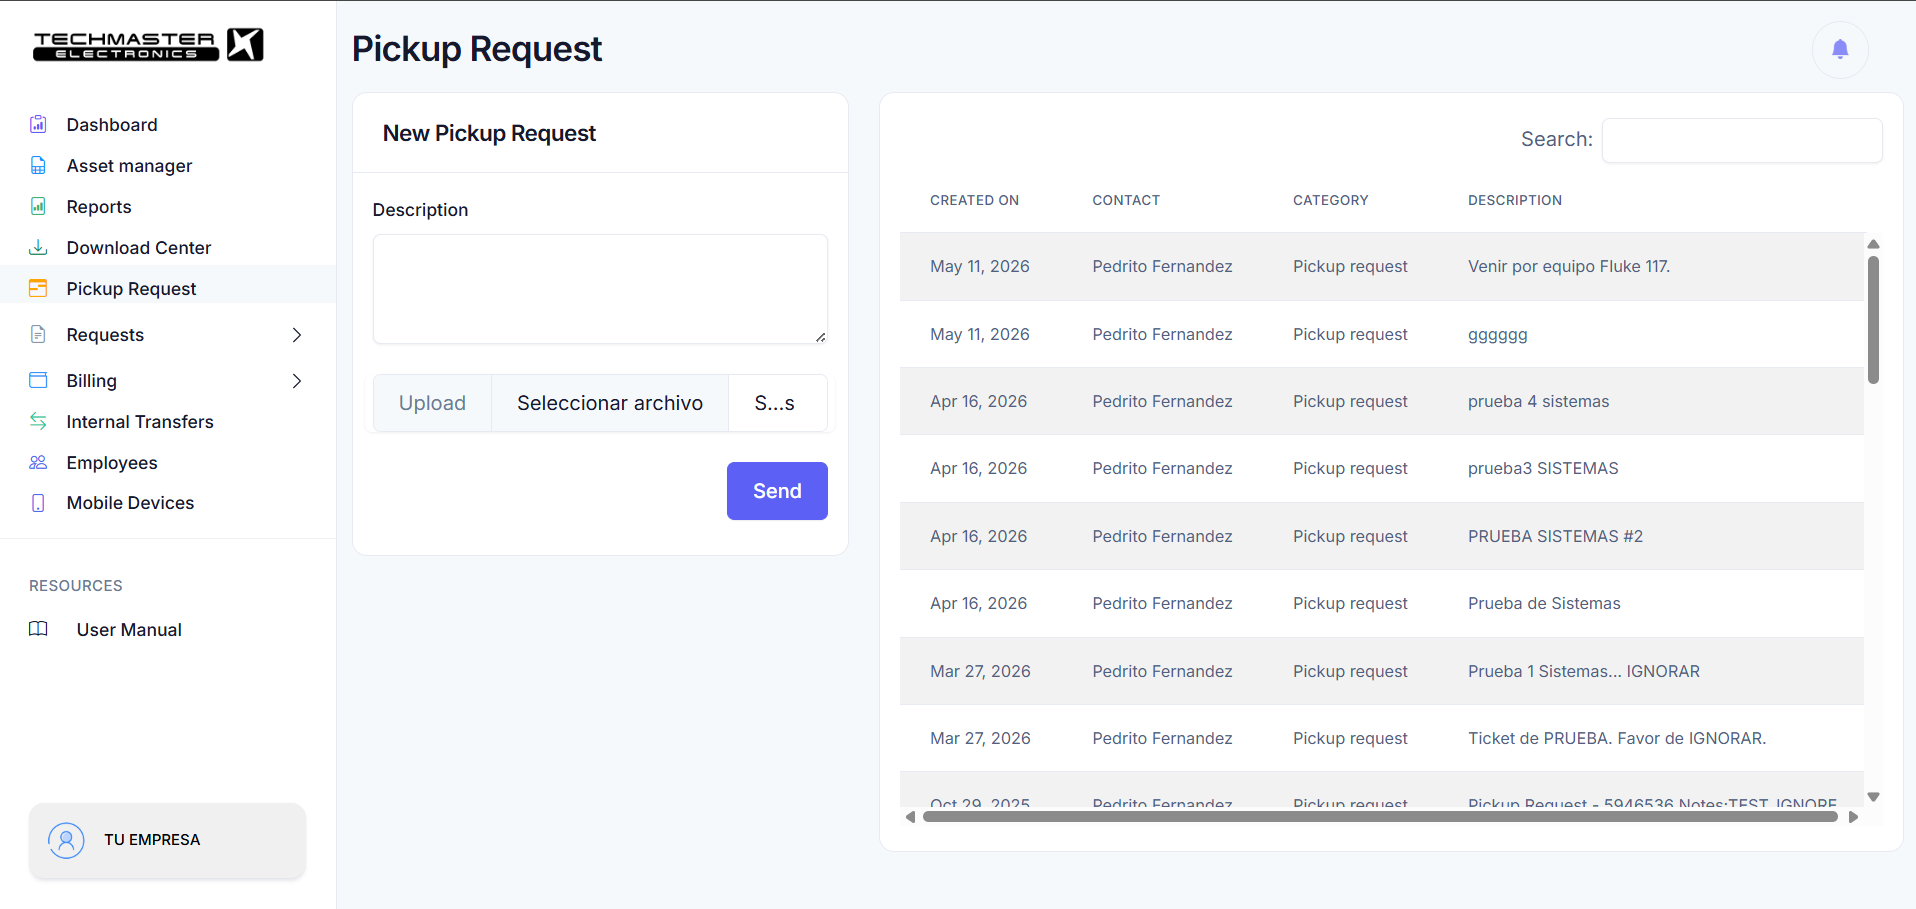Click the Internal Transfers arrows icon

pos(38,421)
